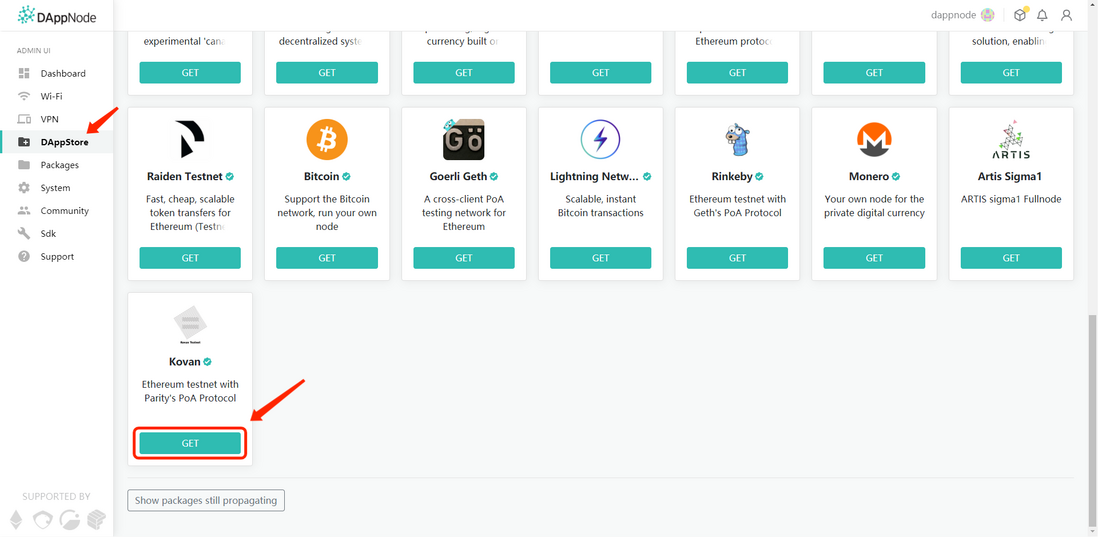Open the notifications bell icon
1098x537 pixels.
coord(1043,15)
